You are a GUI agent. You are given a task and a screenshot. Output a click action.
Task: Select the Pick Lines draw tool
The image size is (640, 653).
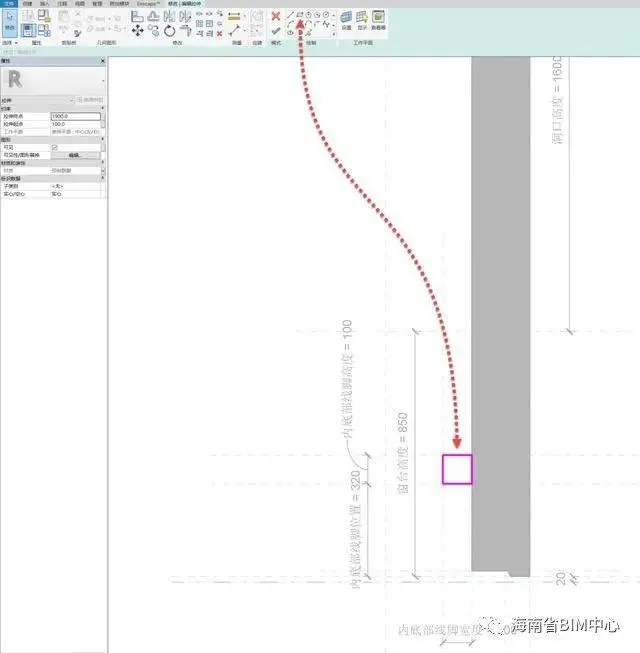309,33
